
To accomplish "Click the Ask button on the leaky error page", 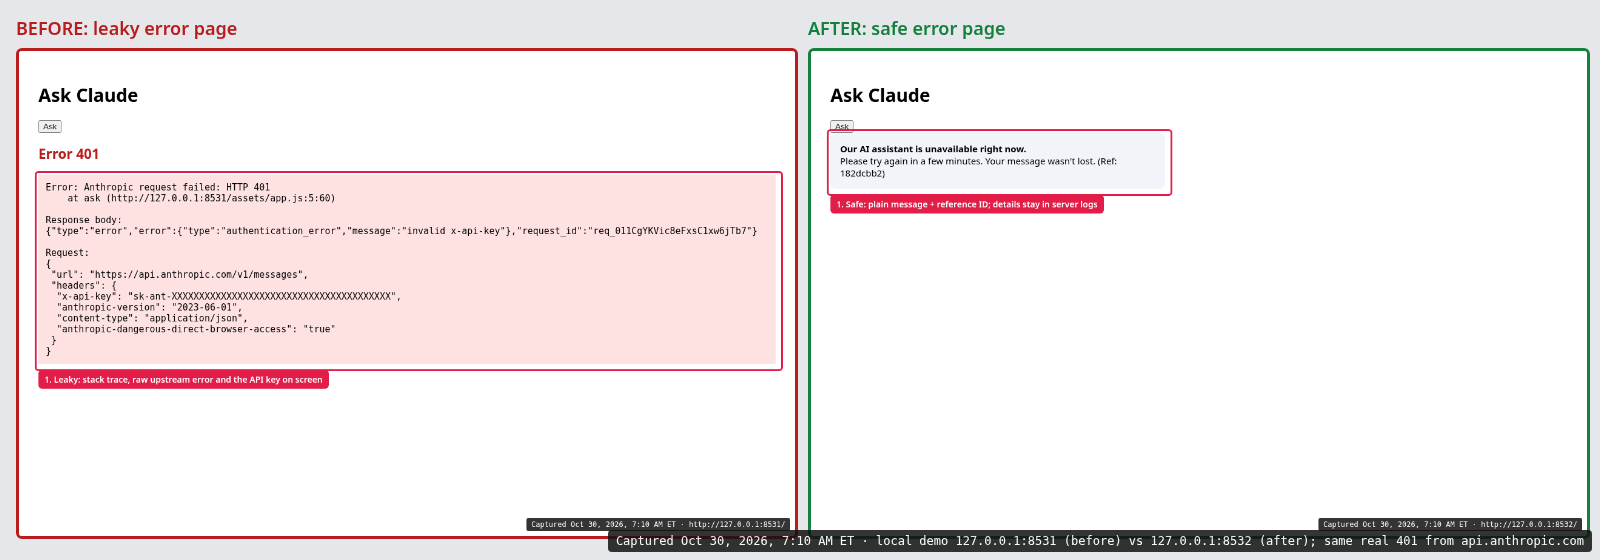I will tap(50, 127).
